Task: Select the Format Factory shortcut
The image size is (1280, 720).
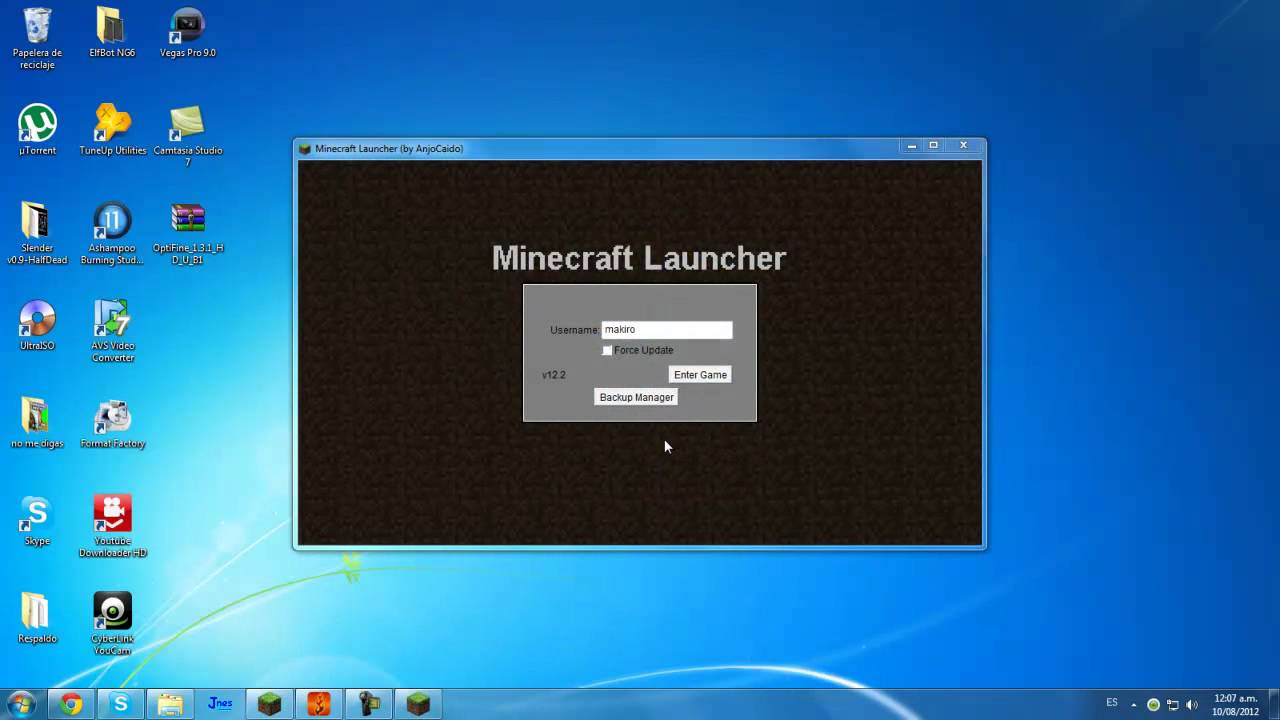Action: 112,423
